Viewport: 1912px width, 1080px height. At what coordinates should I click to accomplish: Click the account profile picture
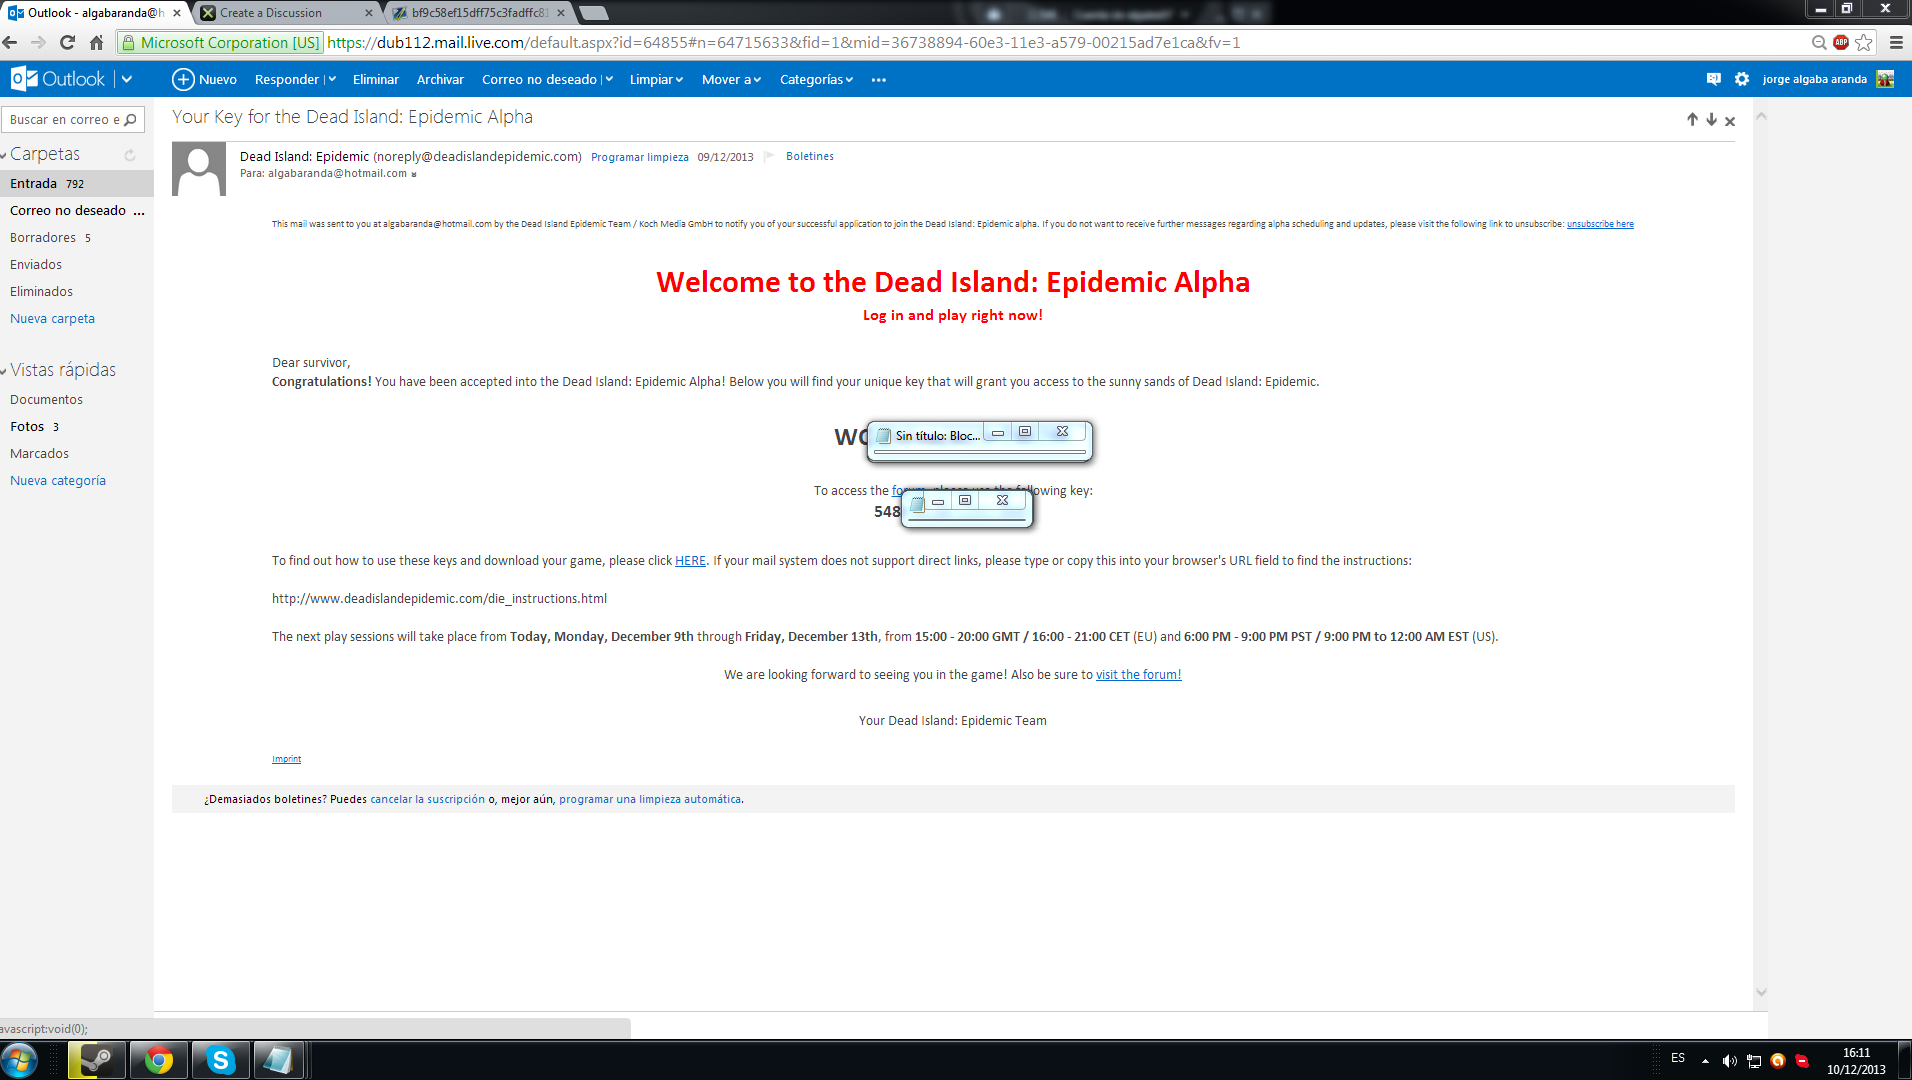[1885, 79]
